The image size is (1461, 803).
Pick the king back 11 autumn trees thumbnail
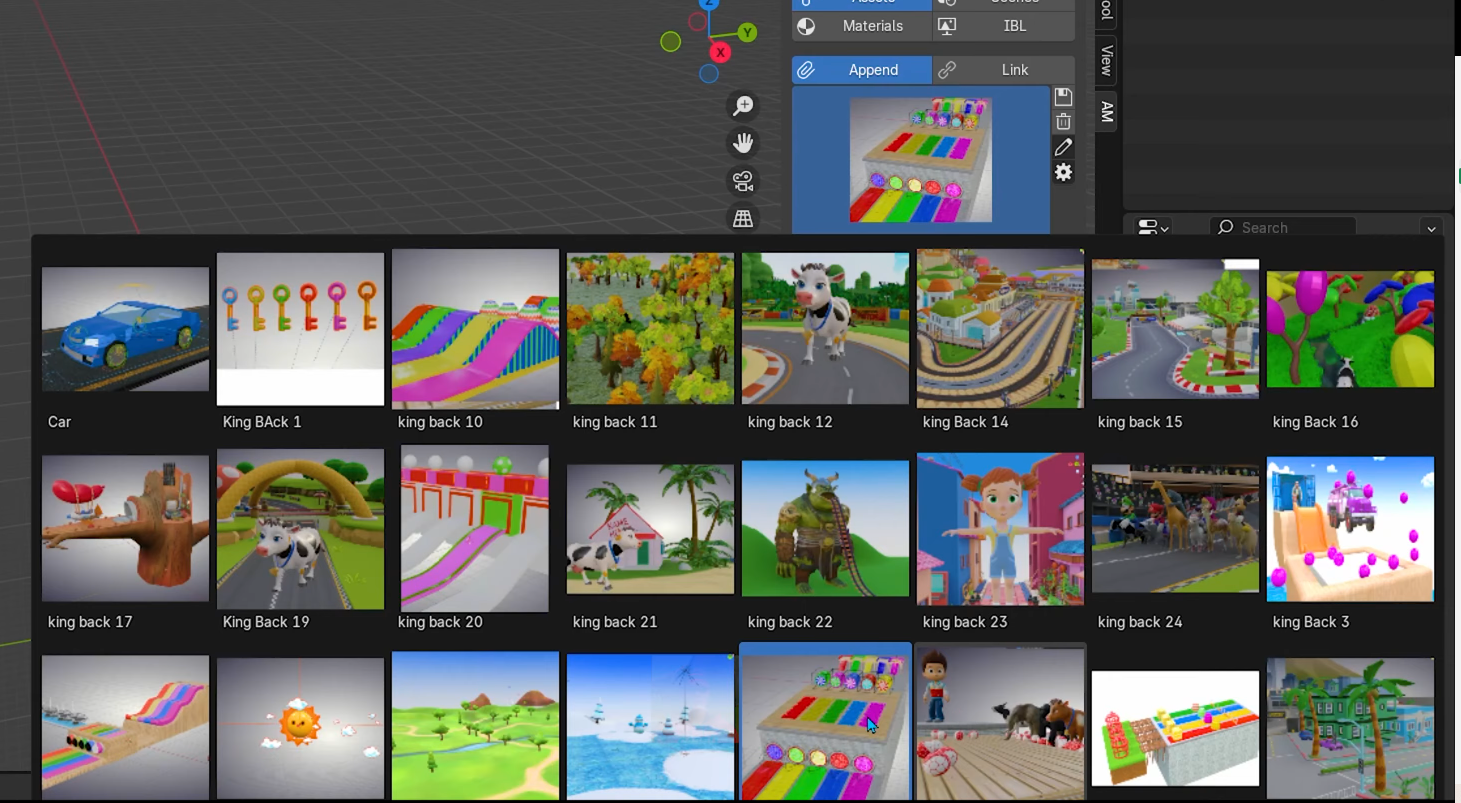(650, 329)
